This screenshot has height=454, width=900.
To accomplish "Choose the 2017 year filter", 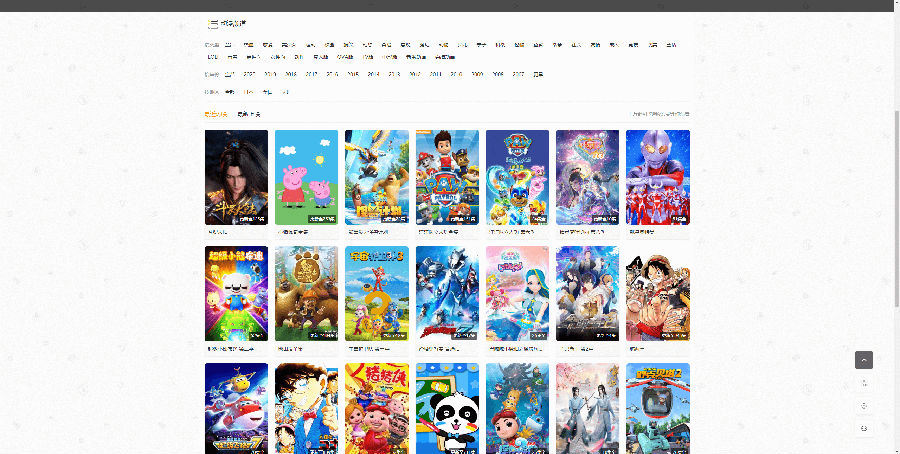I will click(312, 74).
